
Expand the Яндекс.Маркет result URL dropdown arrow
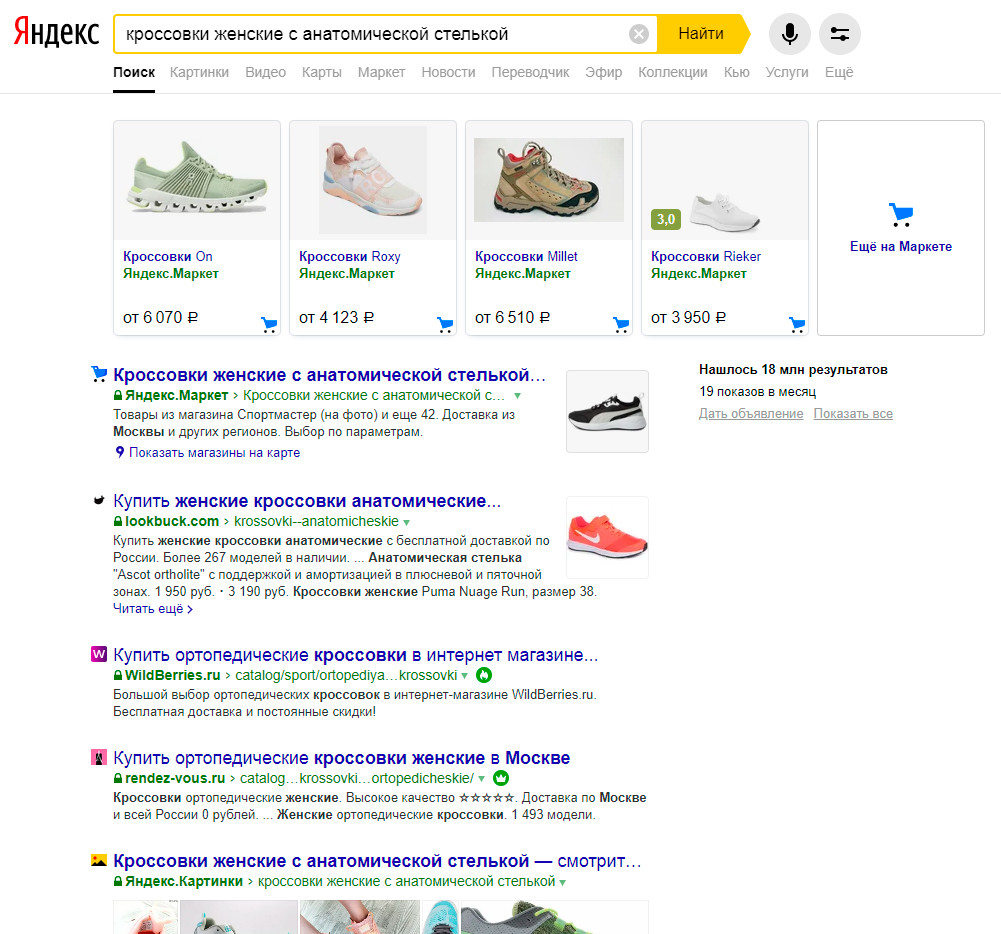[x=518, y=396]
